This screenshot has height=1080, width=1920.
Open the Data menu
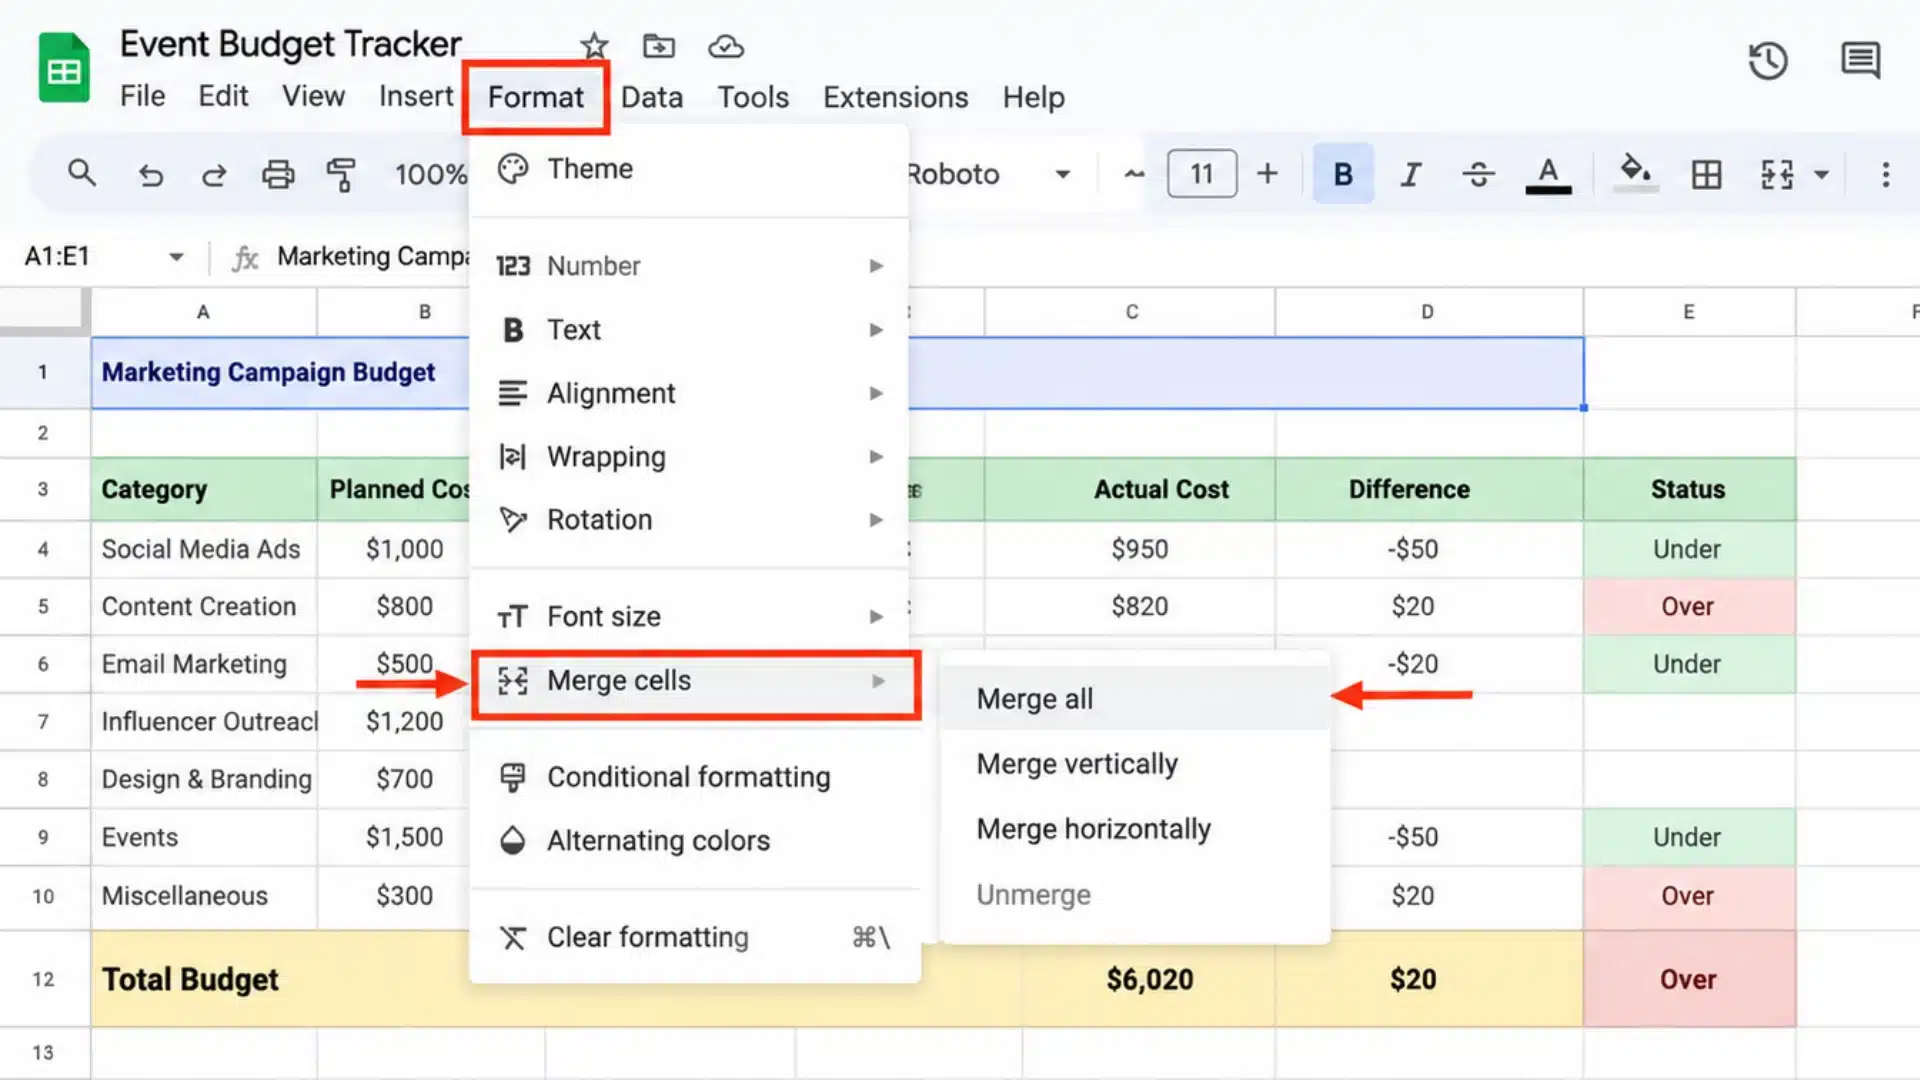[x=652, y=97]
